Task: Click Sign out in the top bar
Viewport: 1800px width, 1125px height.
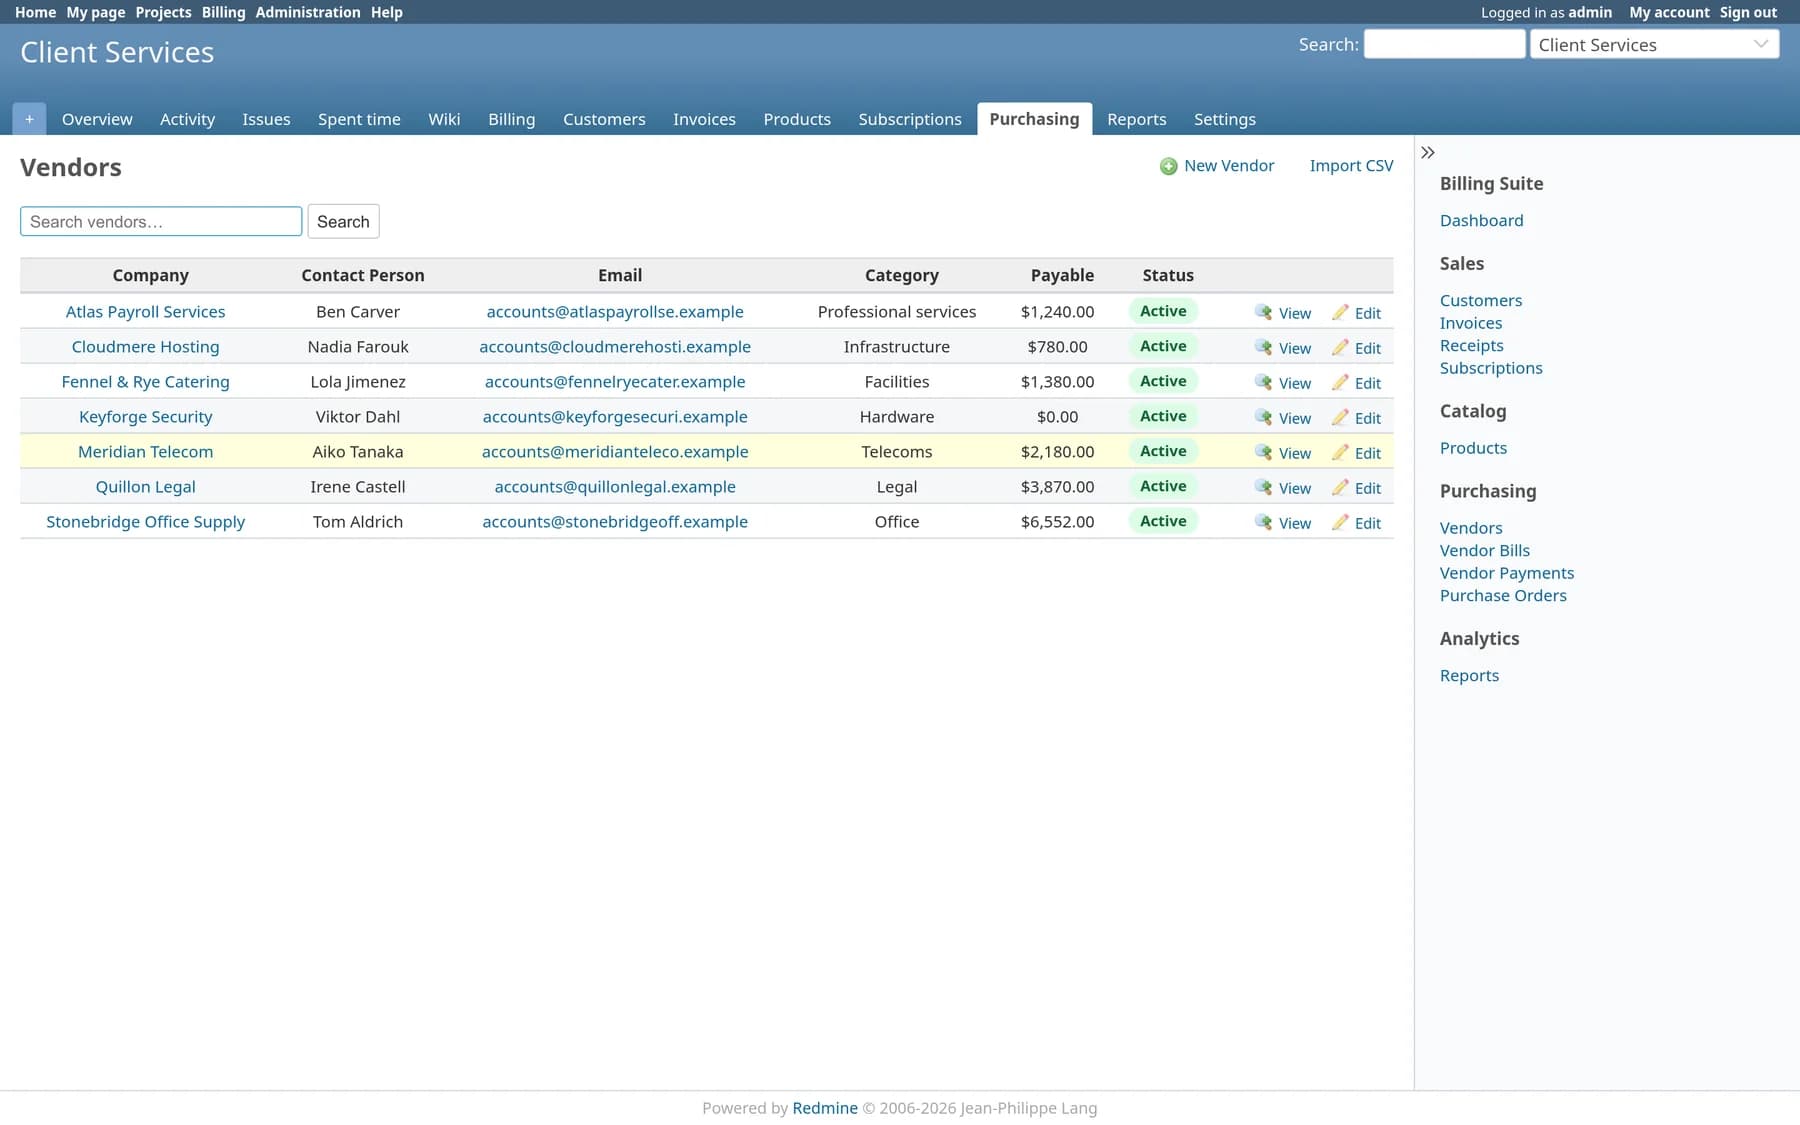Action: click(1748, 12)
